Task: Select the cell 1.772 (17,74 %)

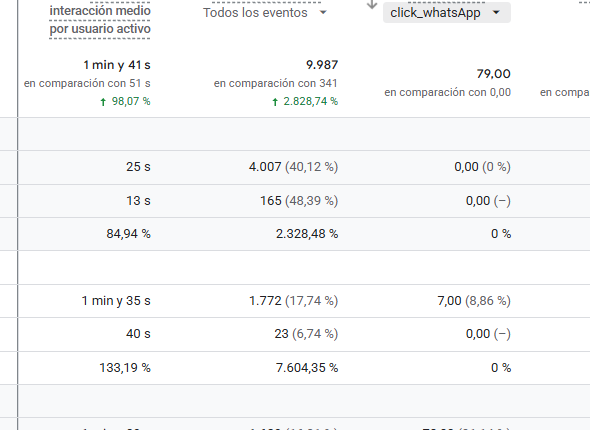Action: pyautogui.click(x=293, y=301)
